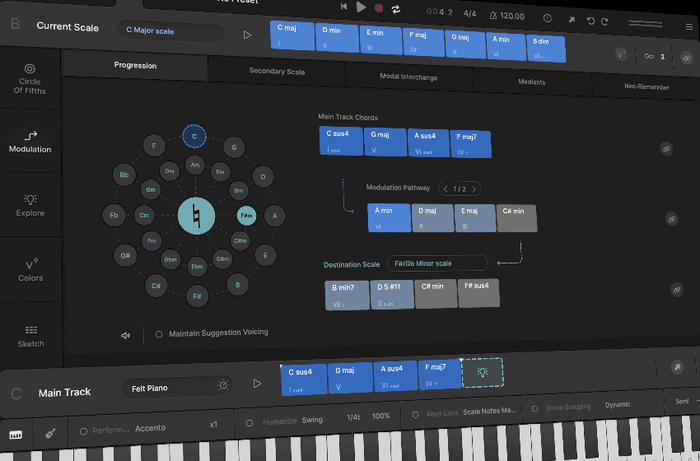
Task: Click the lightbulb suggestion slot in Main Track
Action: [x=482, y=373]
